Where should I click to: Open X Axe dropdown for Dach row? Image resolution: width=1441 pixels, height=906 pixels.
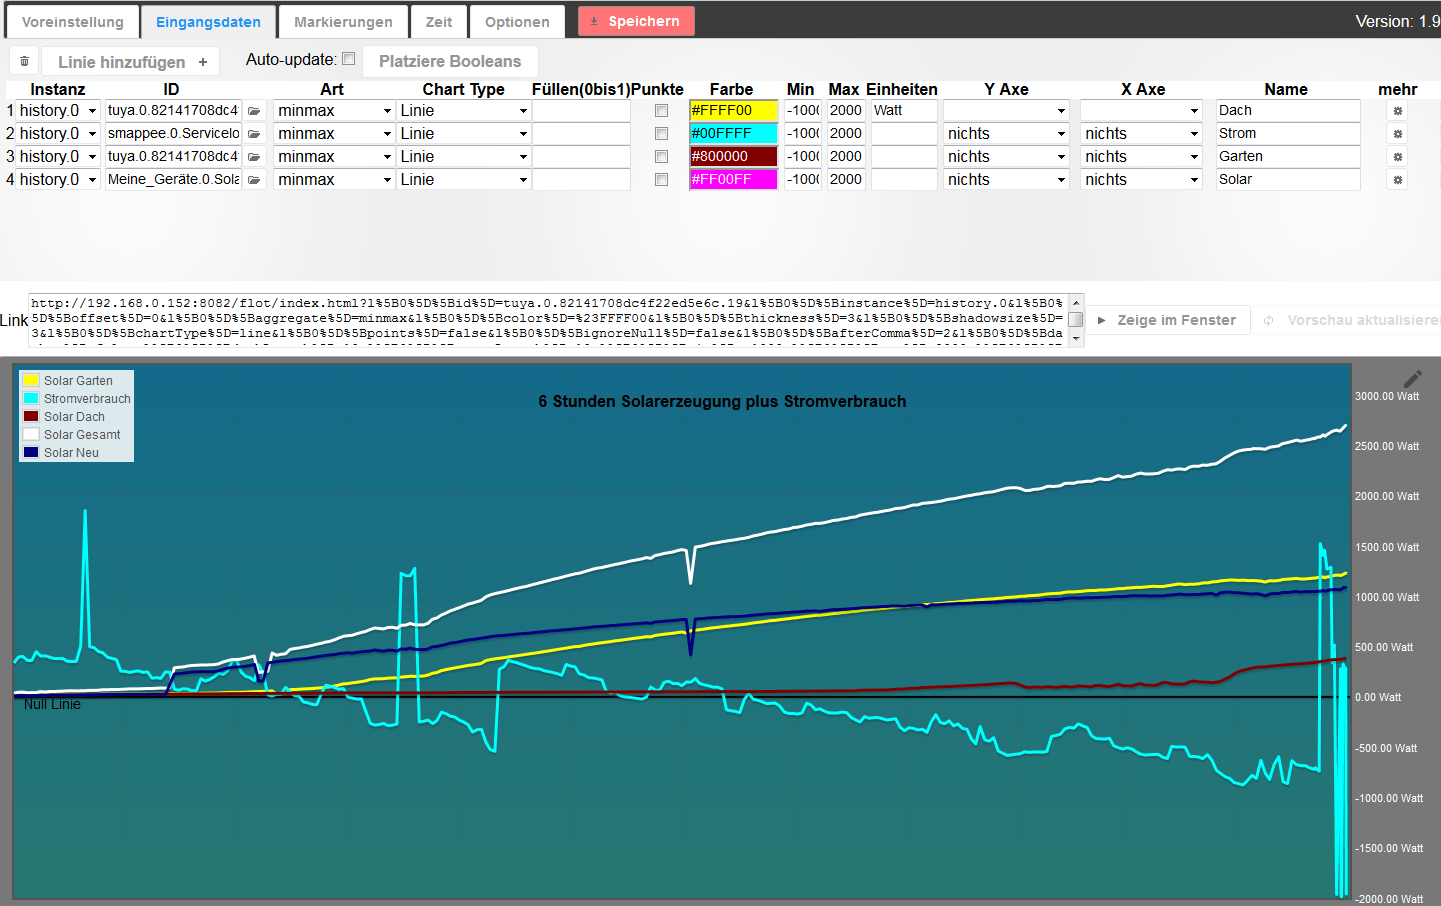click(x=1141, y=111)
